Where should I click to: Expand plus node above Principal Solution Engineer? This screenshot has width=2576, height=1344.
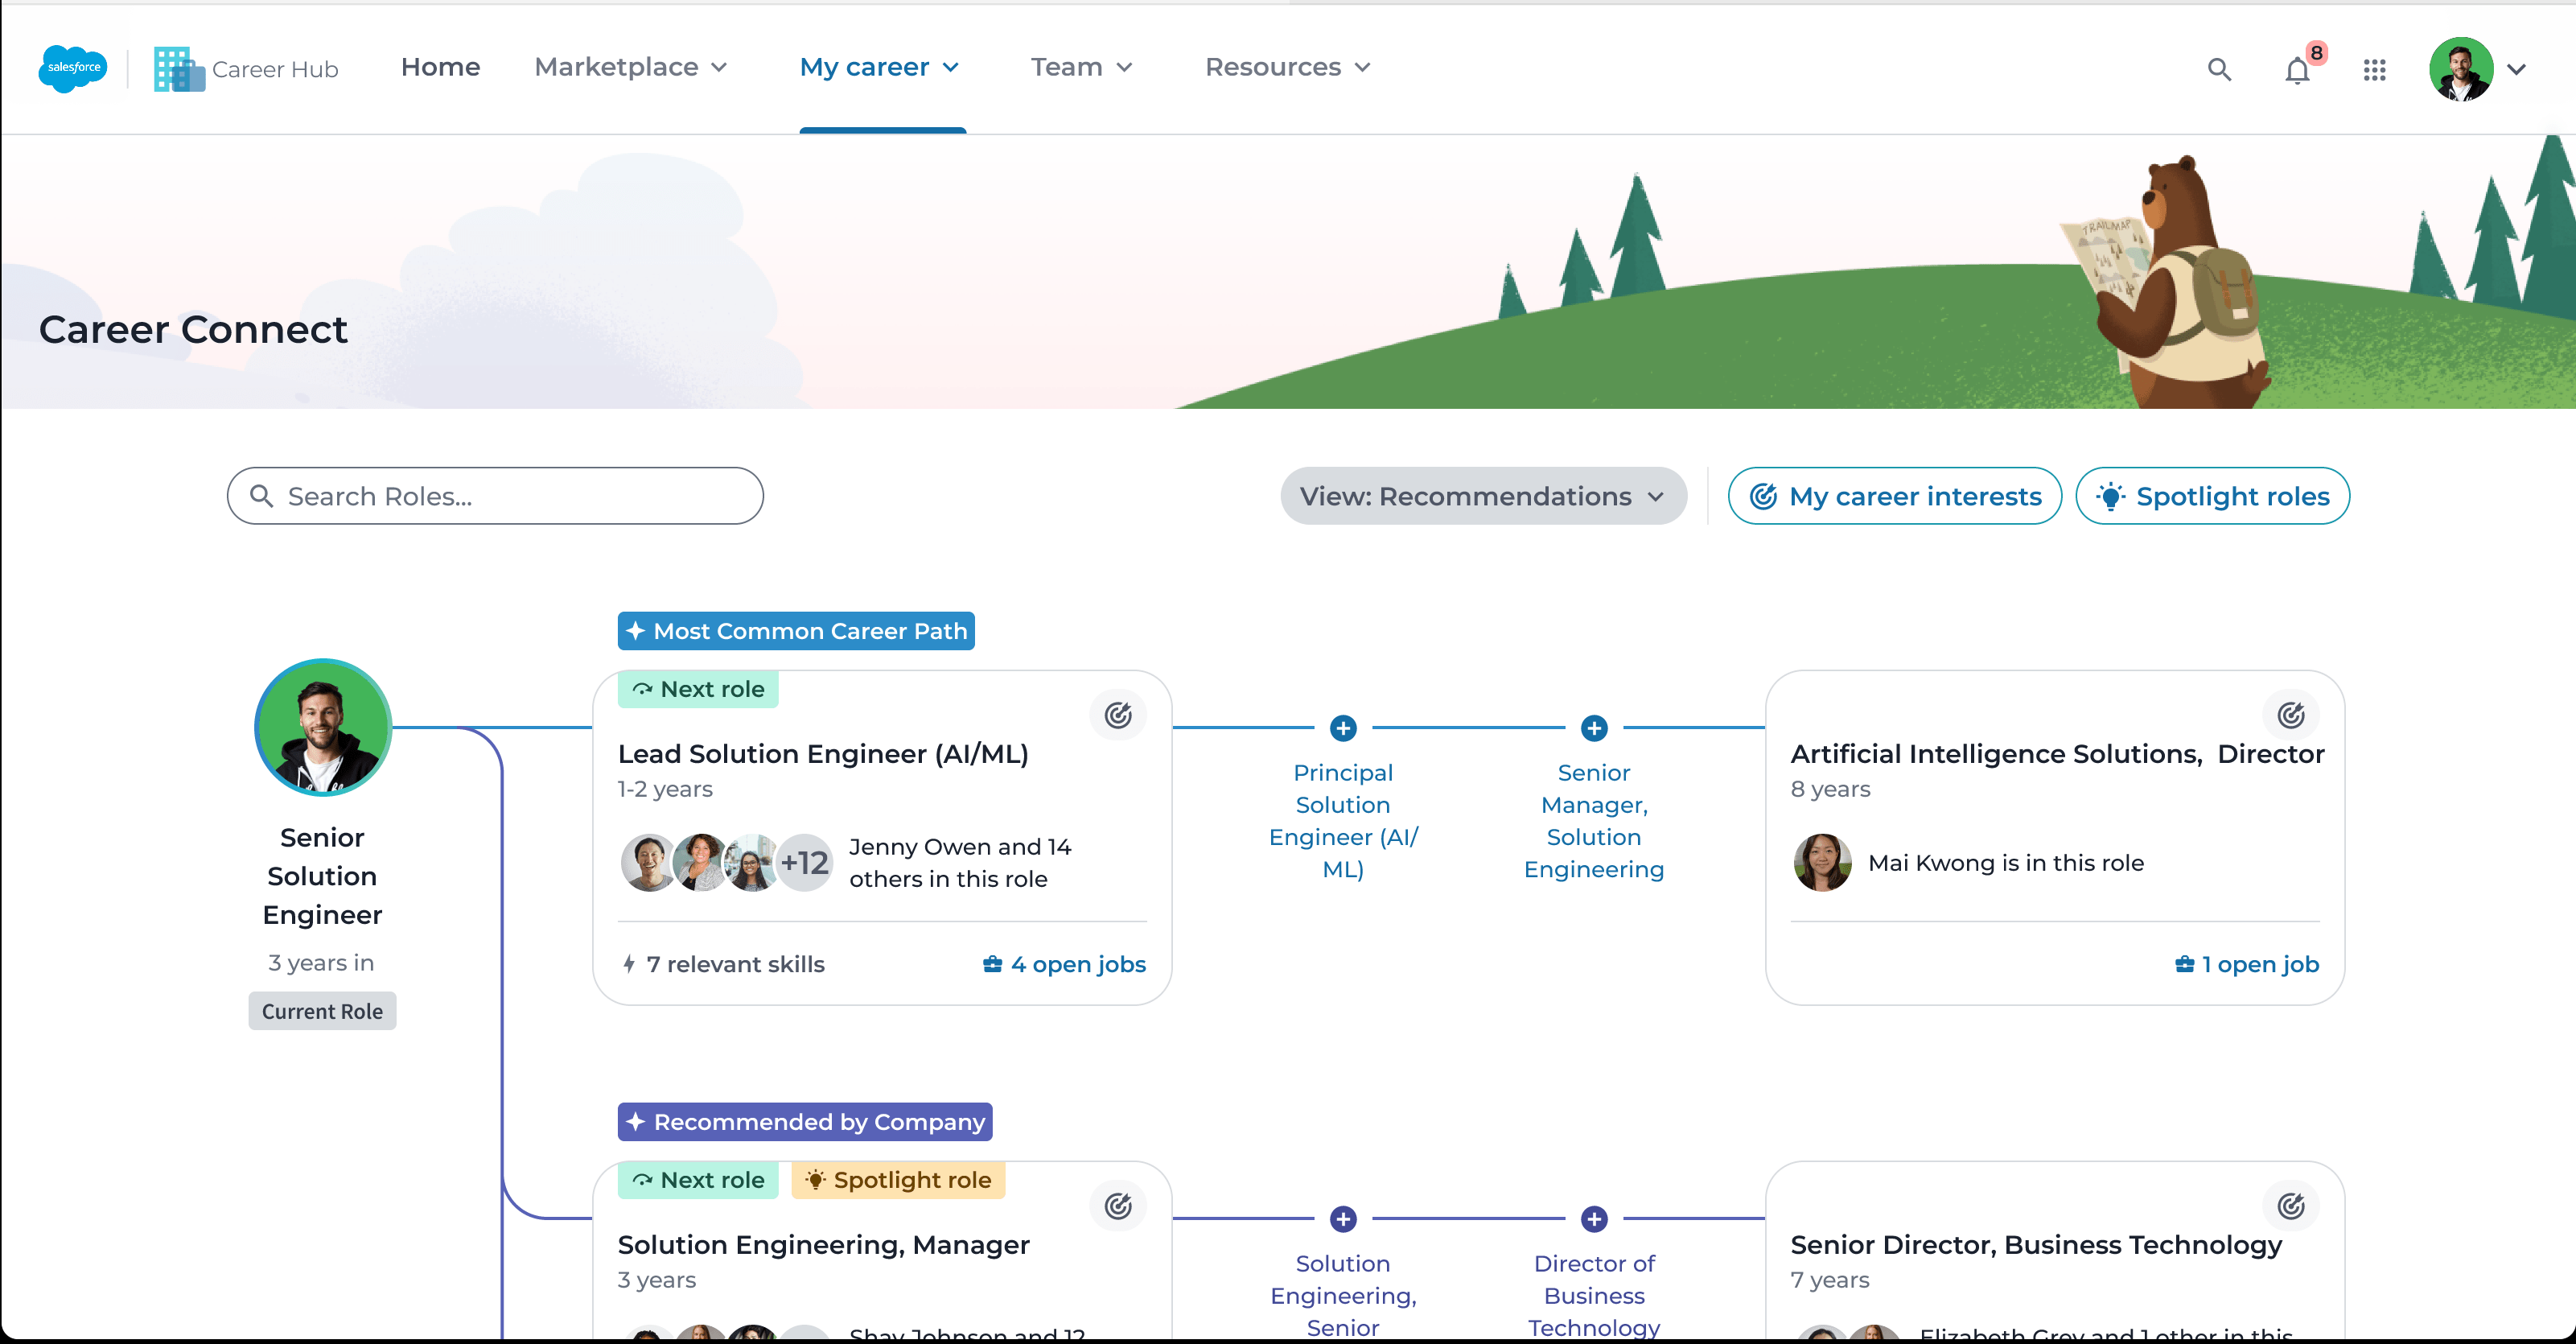point(1343,728)
